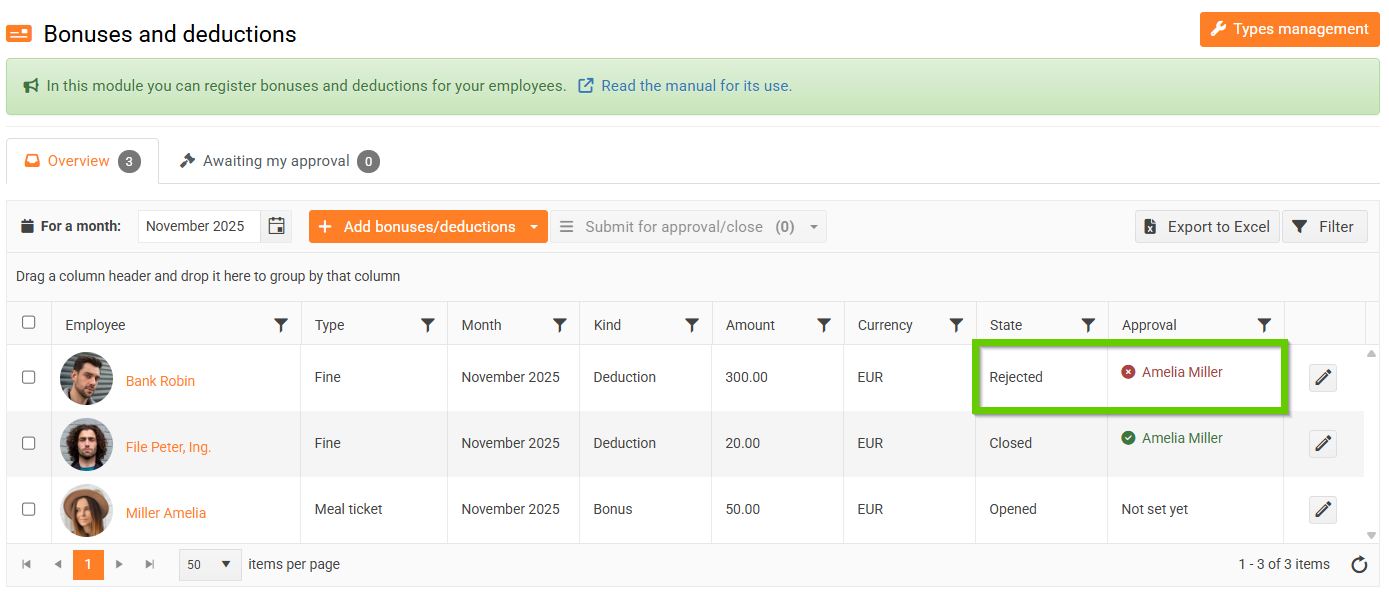Image resolution: width=1389 pixels, height=592 pixels.
Task: Expand Submit for approval/close dropdown arrow
Action: (x=814, y=227)
